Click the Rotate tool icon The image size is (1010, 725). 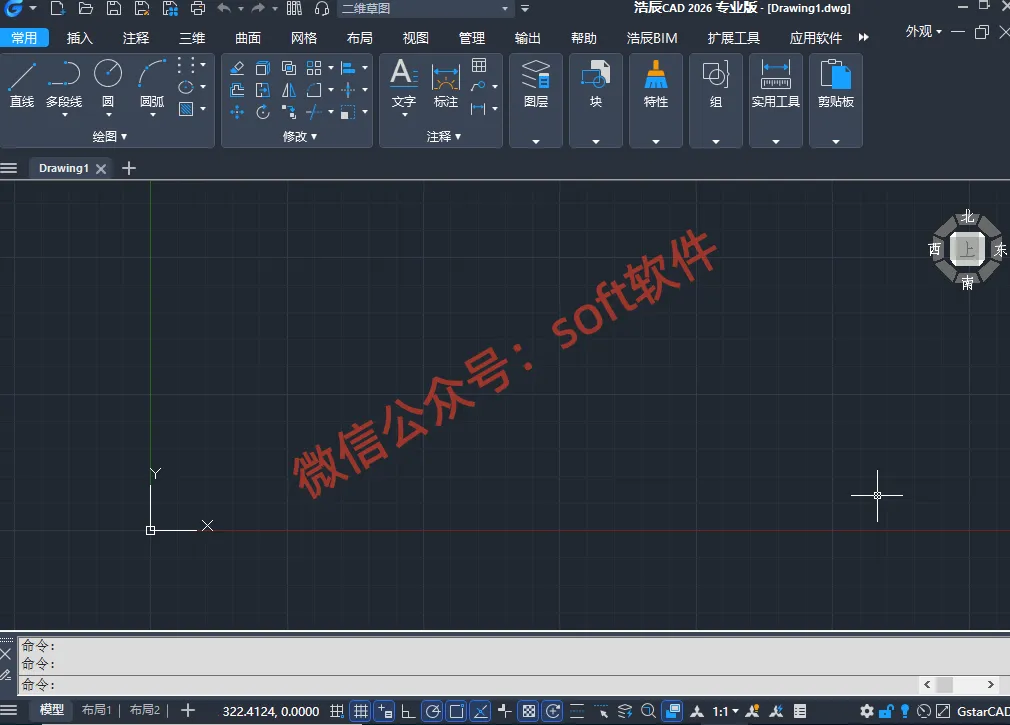(x=263, y=113)
